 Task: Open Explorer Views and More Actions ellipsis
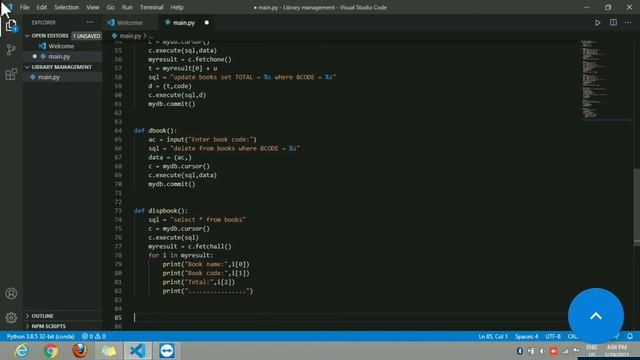tap(90, 22)
